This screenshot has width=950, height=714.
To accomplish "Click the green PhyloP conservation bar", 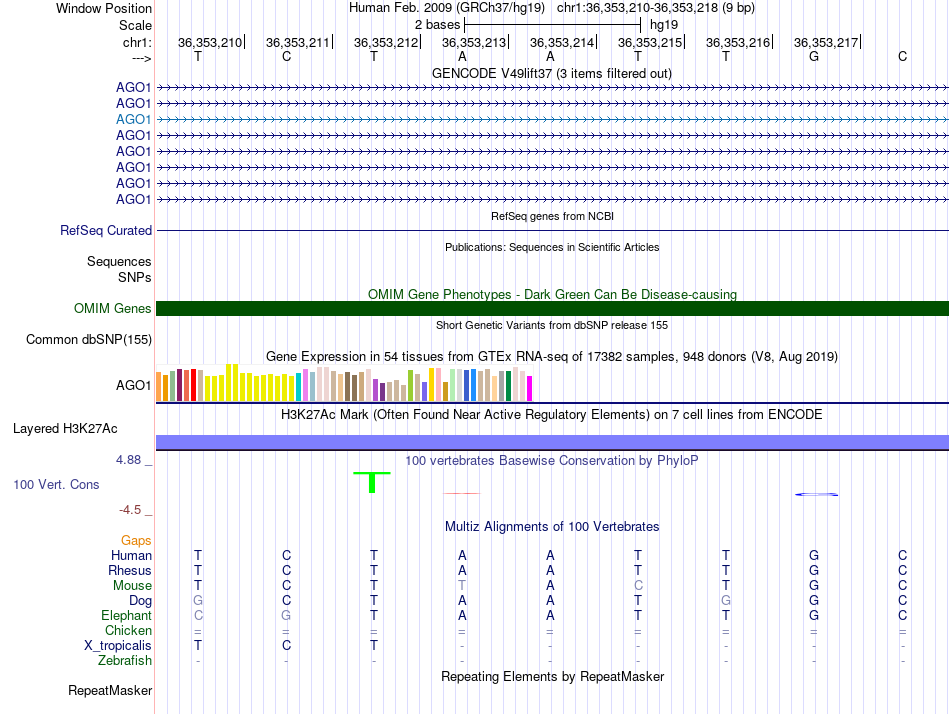I will click(372, 482).
